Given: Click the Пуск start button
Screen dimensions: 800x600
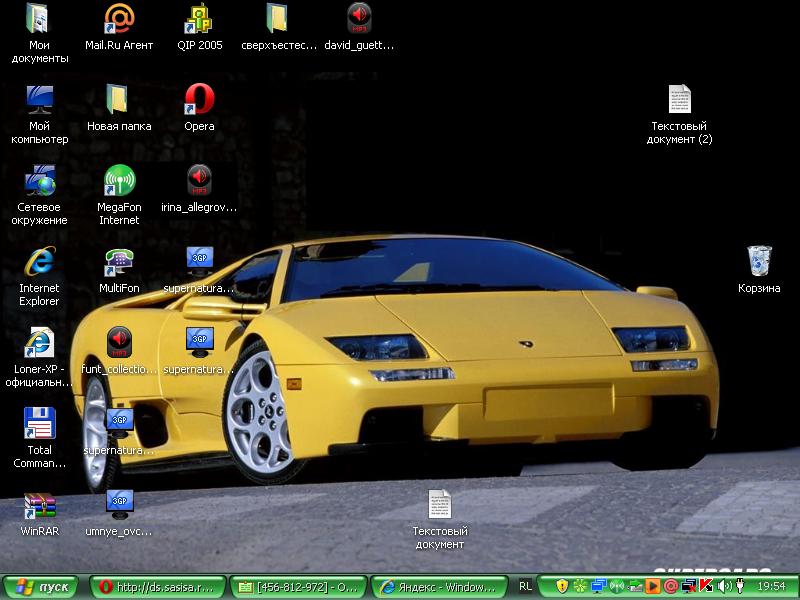Looking at the screenshot, I should tap(42, 587).
